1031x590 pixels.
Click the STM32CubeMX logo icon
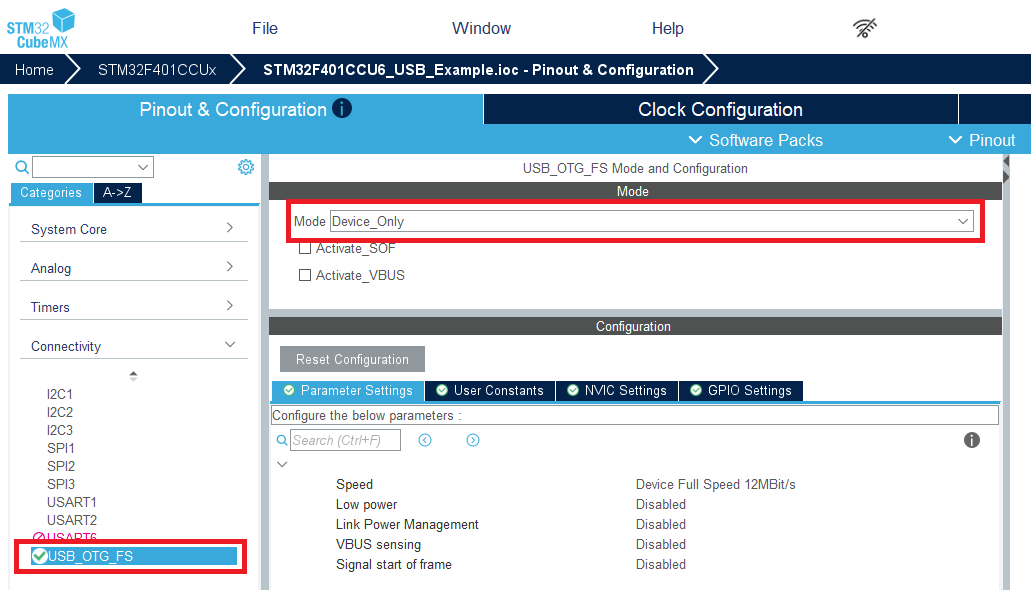41,28
